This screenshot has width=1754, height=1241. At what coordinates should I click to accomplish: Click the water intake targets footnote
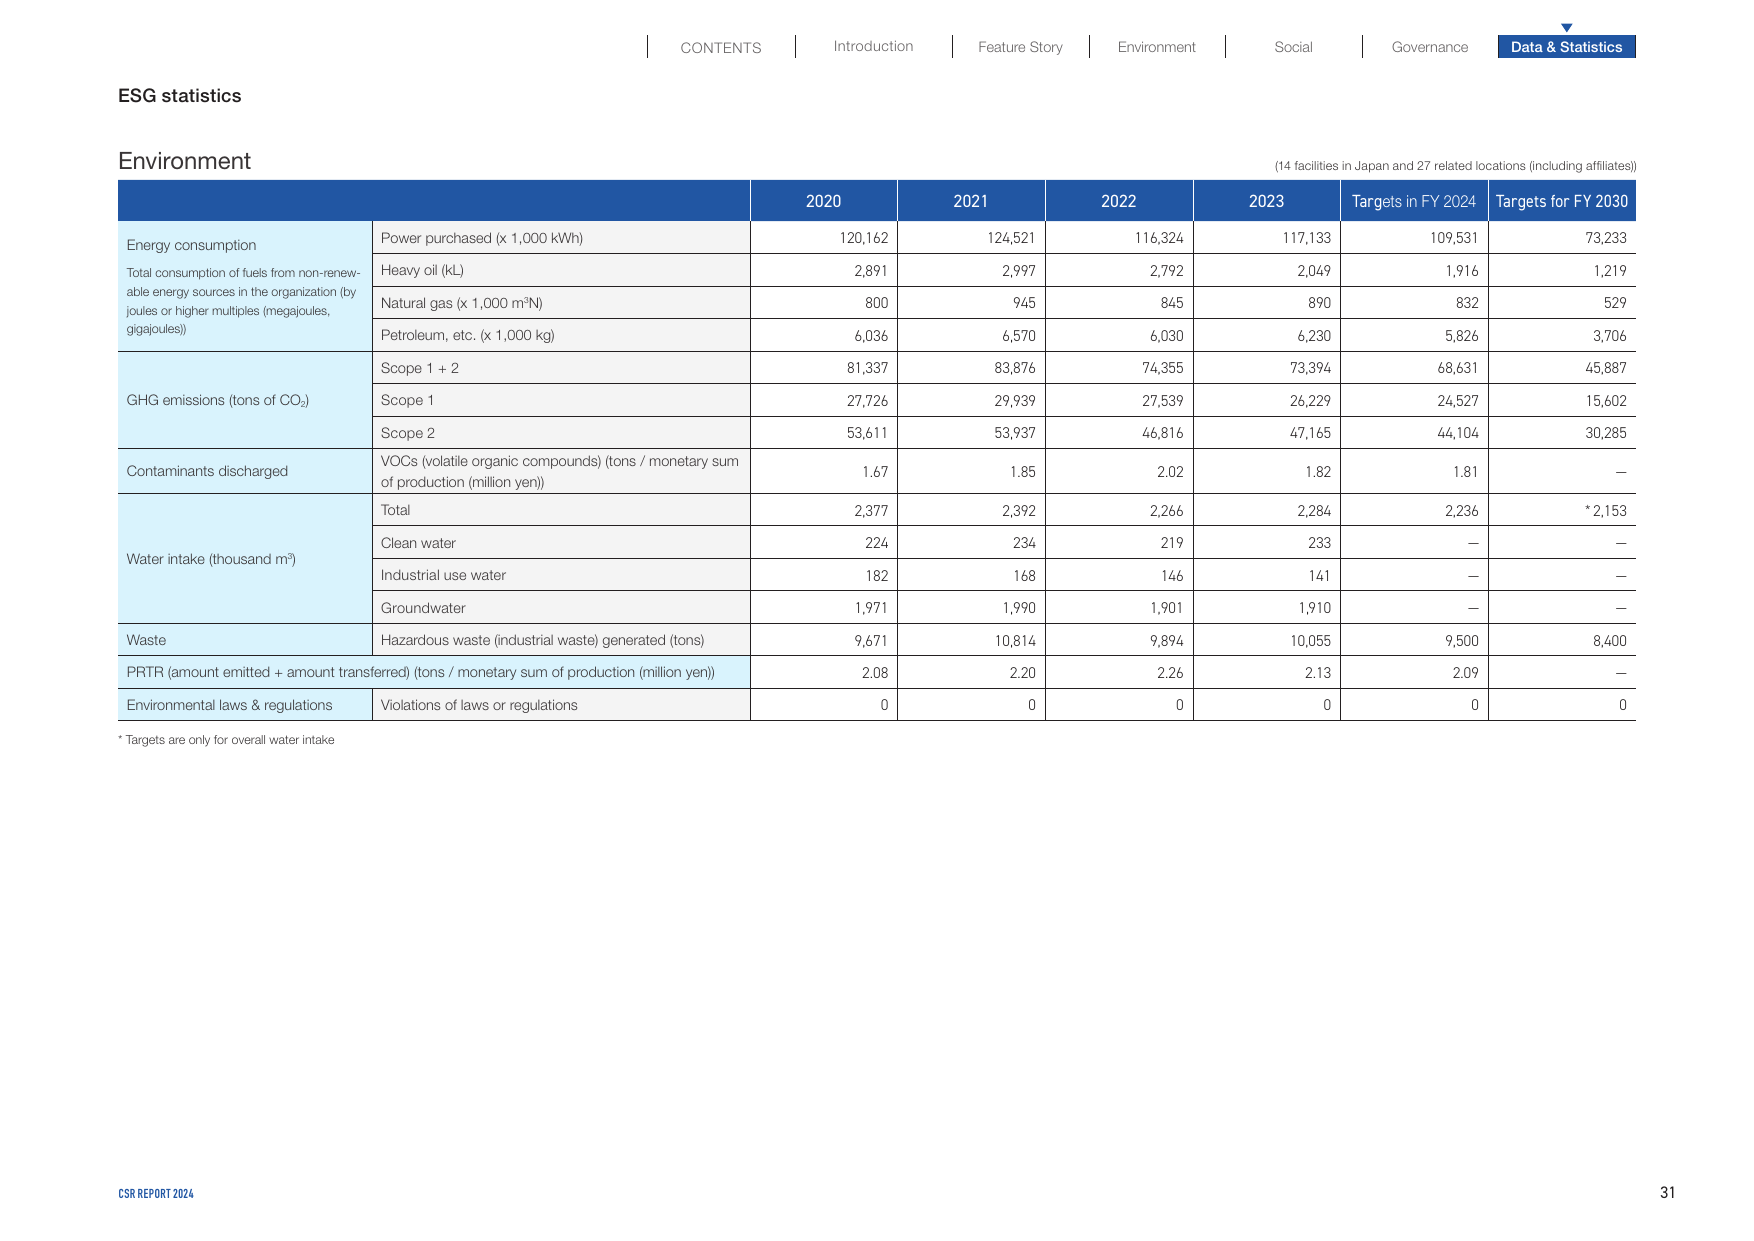[226, 740]
